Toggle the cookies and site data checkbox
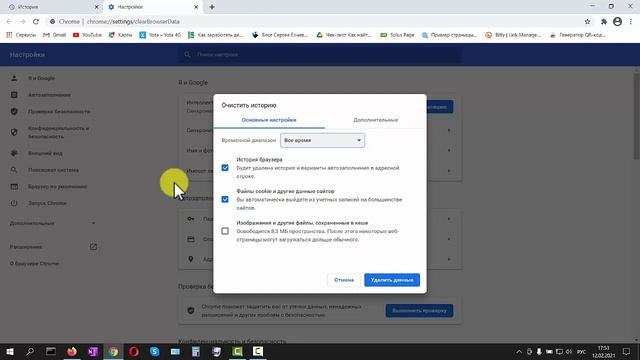 (x=225, y=199)
